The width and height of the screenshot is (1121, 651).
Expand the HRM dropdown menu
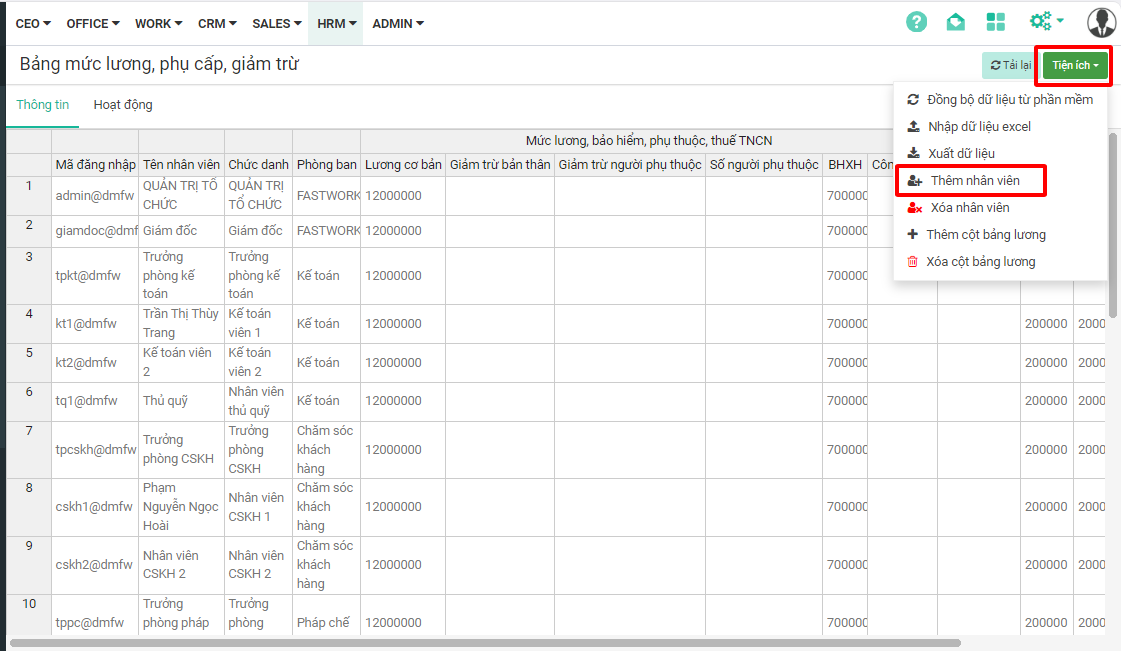click(336, 23)
